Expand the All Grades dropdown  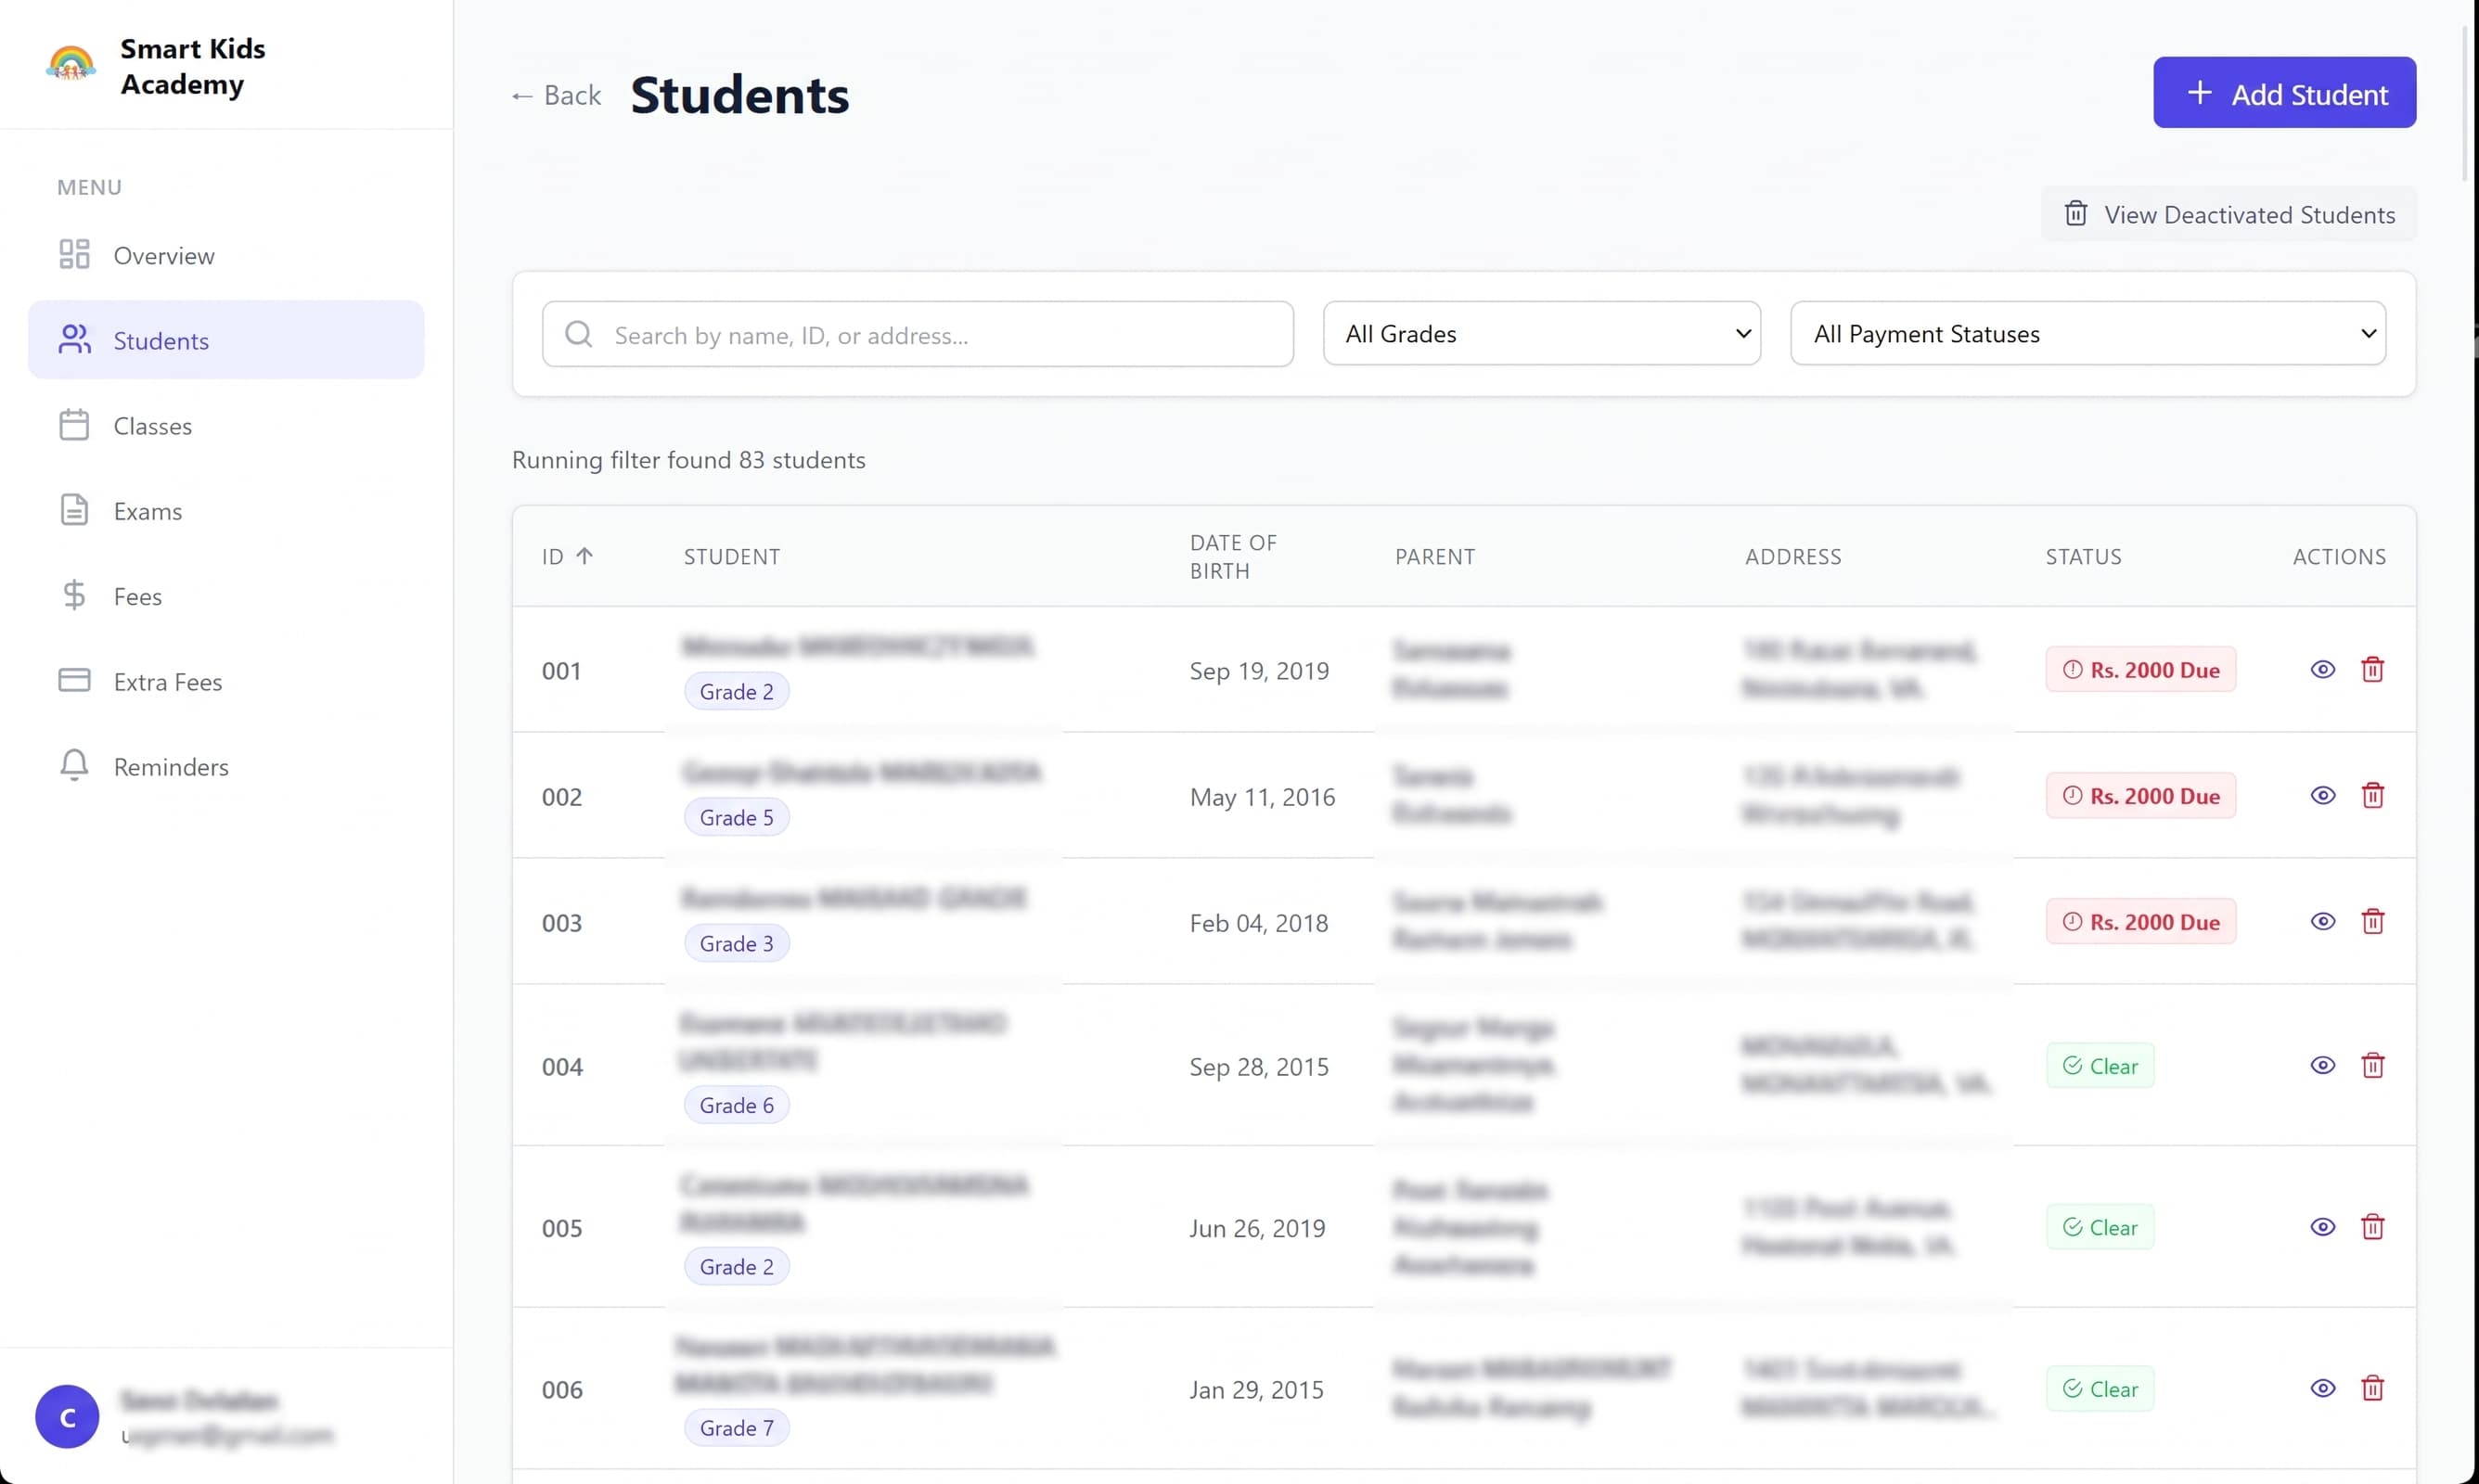coord(1541,333)
